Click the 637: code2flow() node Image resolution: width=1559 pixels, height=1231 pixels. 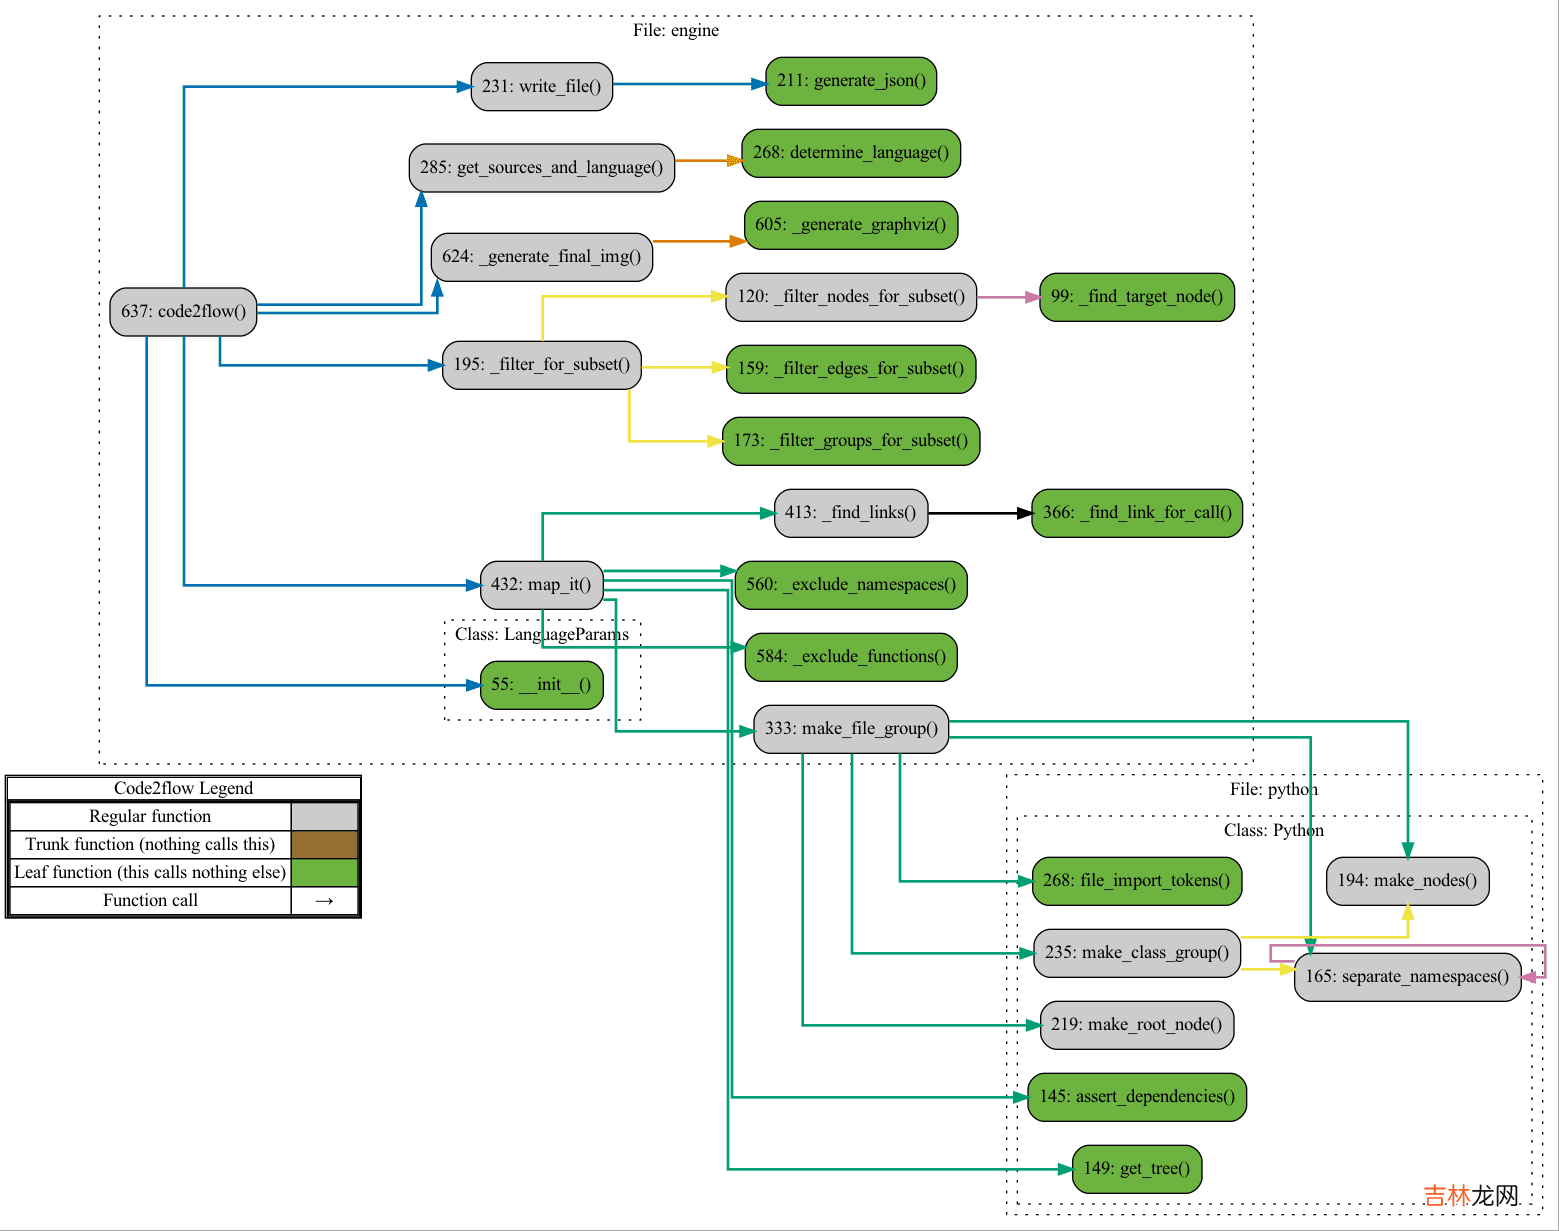(183, 312)
